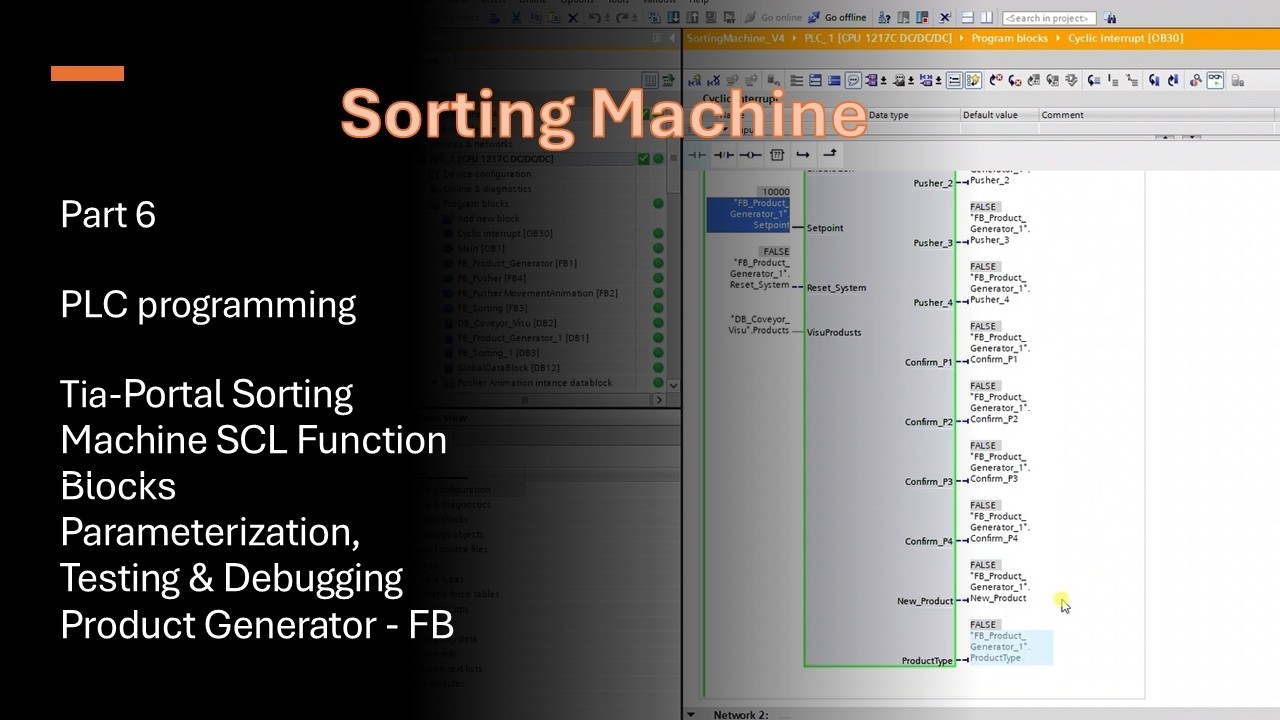
Task: Click the binoculars search icon
Action: tap(1111, 18)
